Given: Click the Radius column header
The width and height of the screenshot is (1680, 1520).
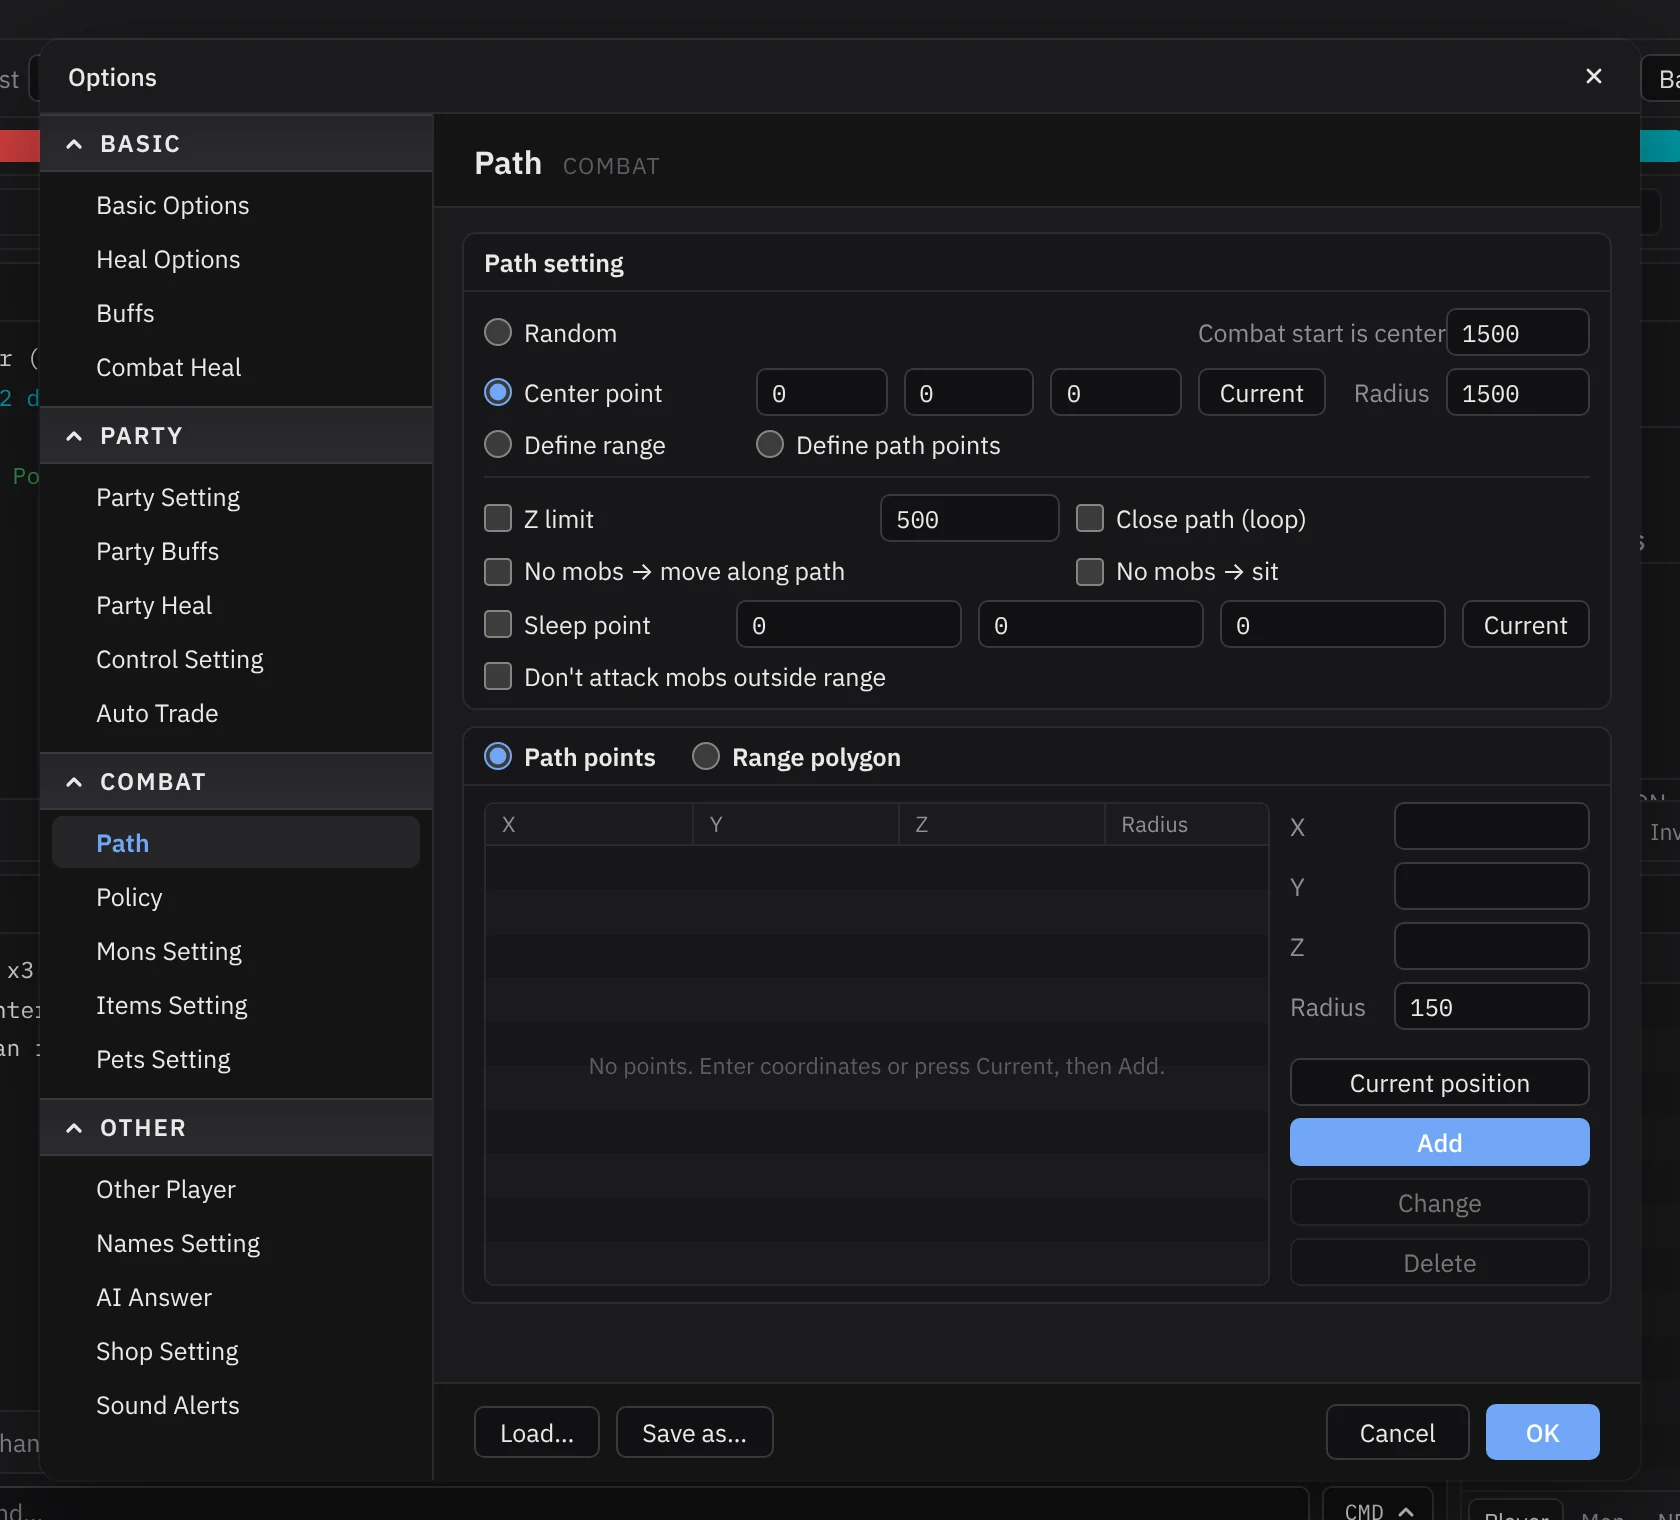Looking at the screenshot, I should tap(1186, 824).
